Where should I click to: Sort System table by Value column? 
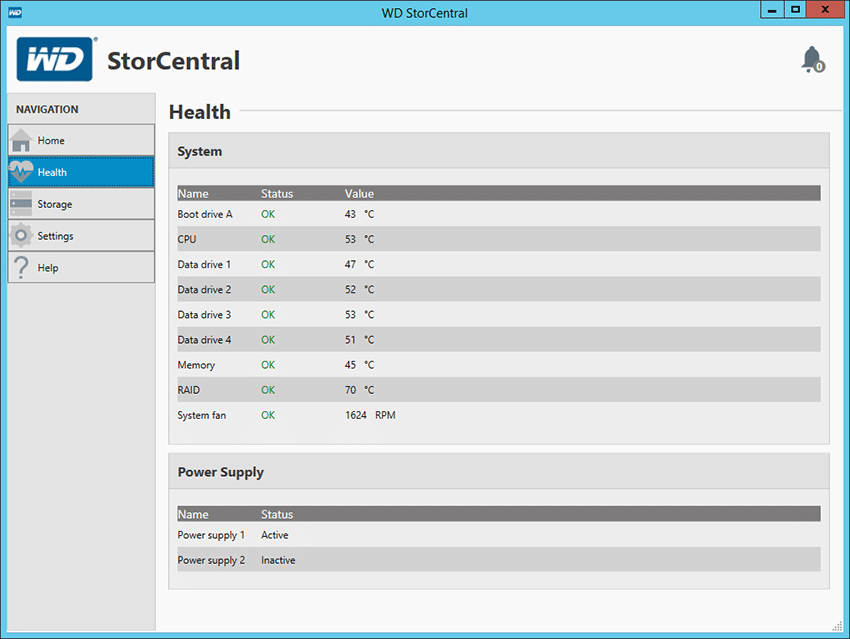359,193
